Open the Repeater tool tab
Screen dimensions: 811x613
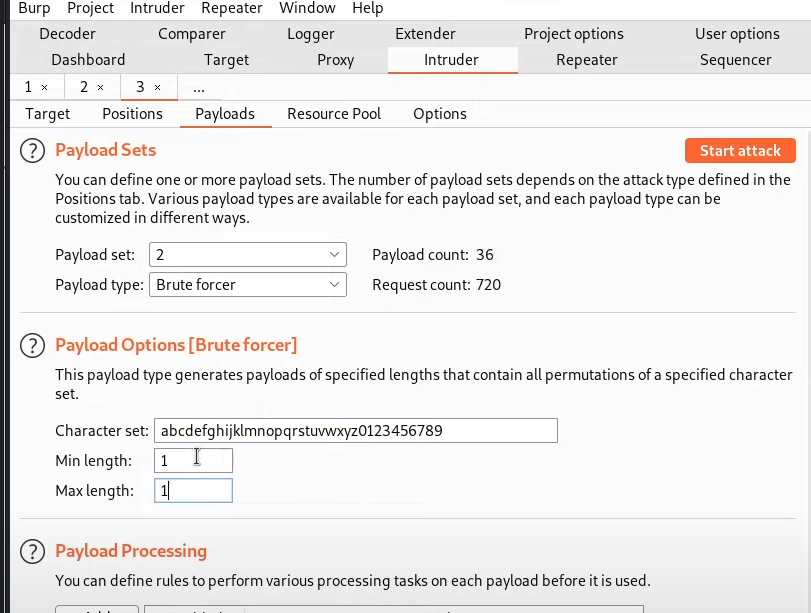[x=587, y=60]
